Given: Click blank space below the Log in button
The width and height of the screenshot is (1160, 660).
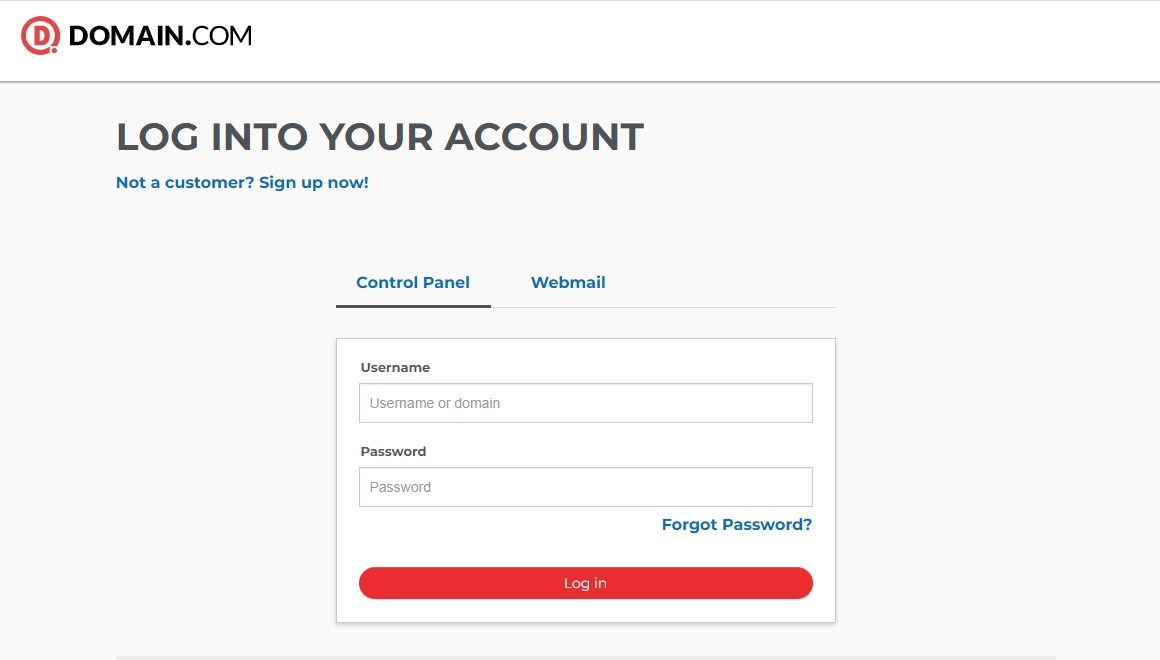Looking at the screenshot, I should click(585, 611).
